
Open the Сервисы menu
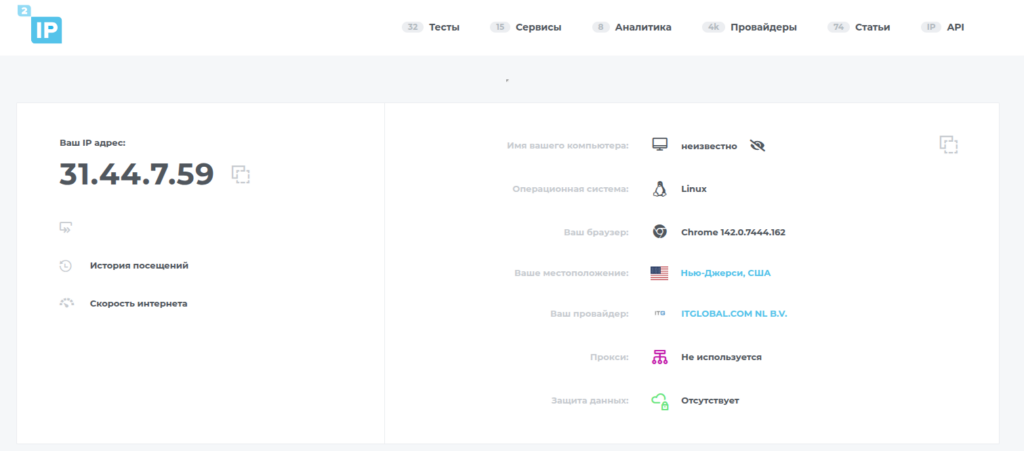tap(537, 27)
